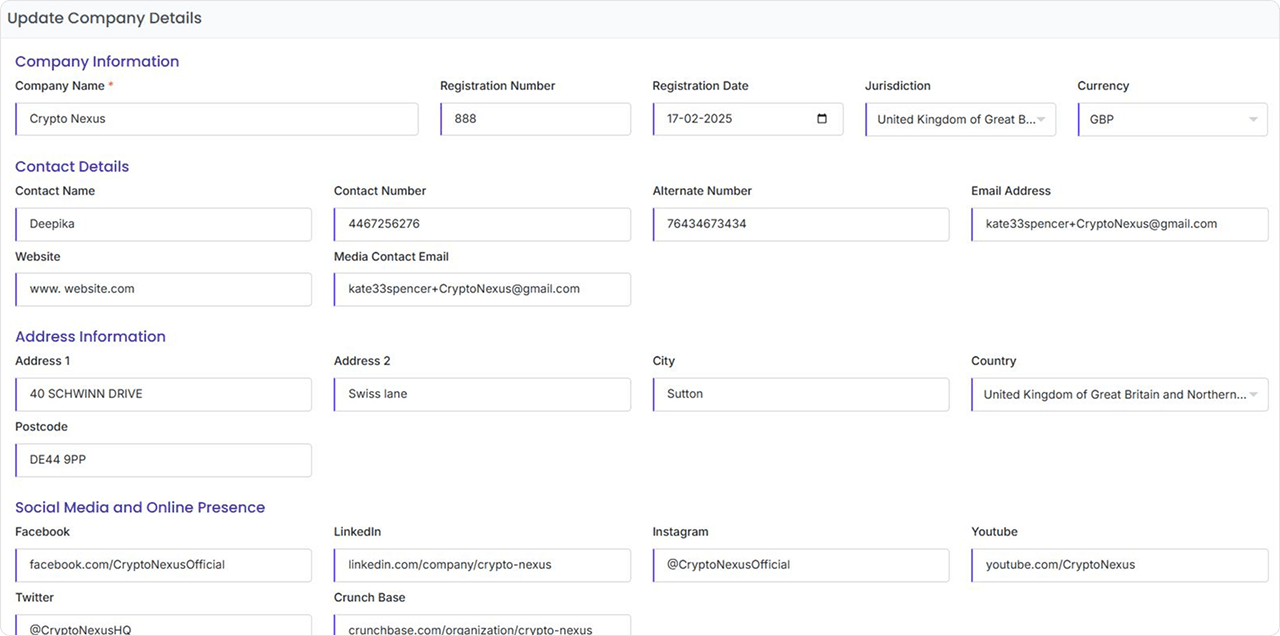Open the Registration Date calendar picker icon

pos(822,119)
